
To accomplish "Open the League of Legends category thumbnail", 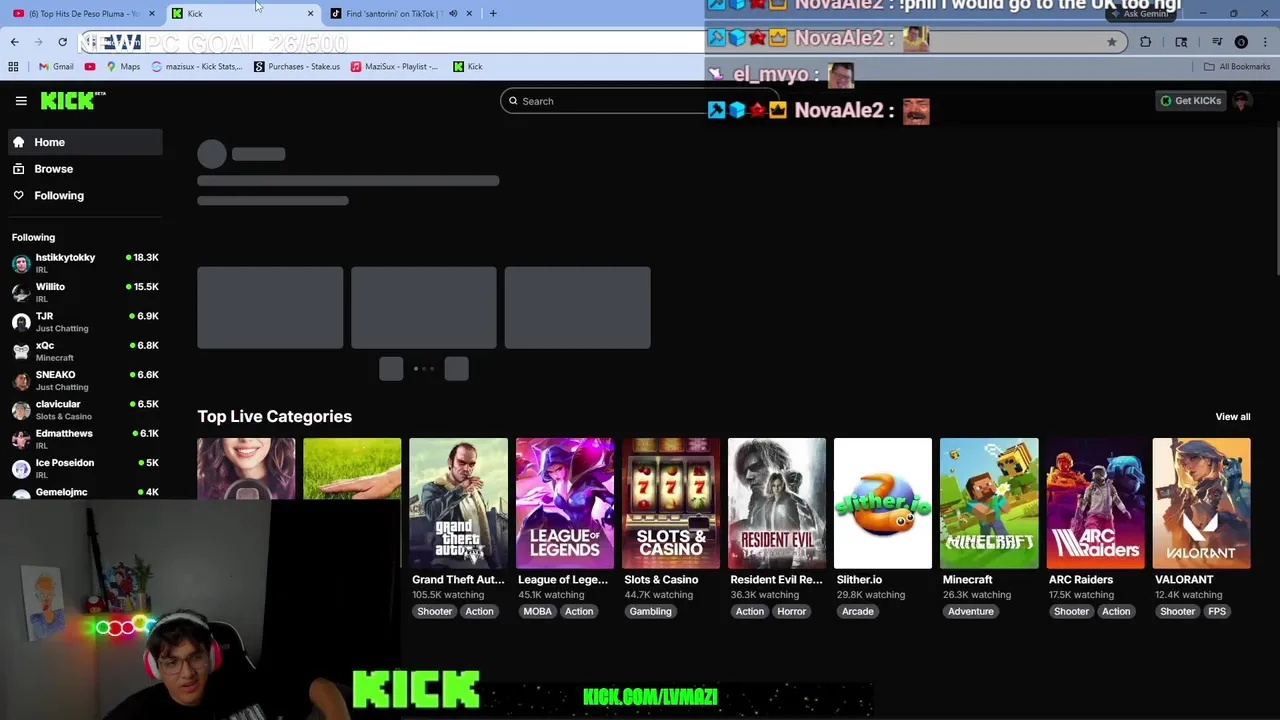I will click(x=565, y=503).
